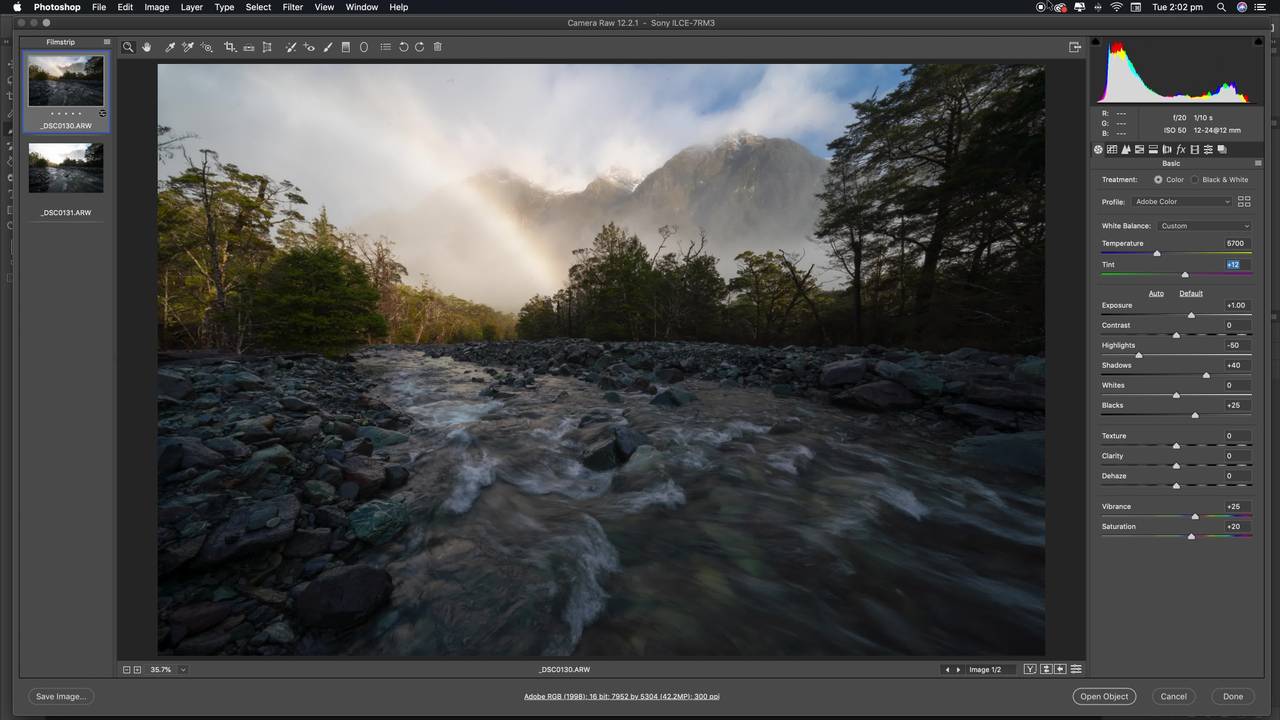Viewport: 1280px width, 720px height.
Task: Select the Color treatment radio button
Action: tap(1158, 180)
